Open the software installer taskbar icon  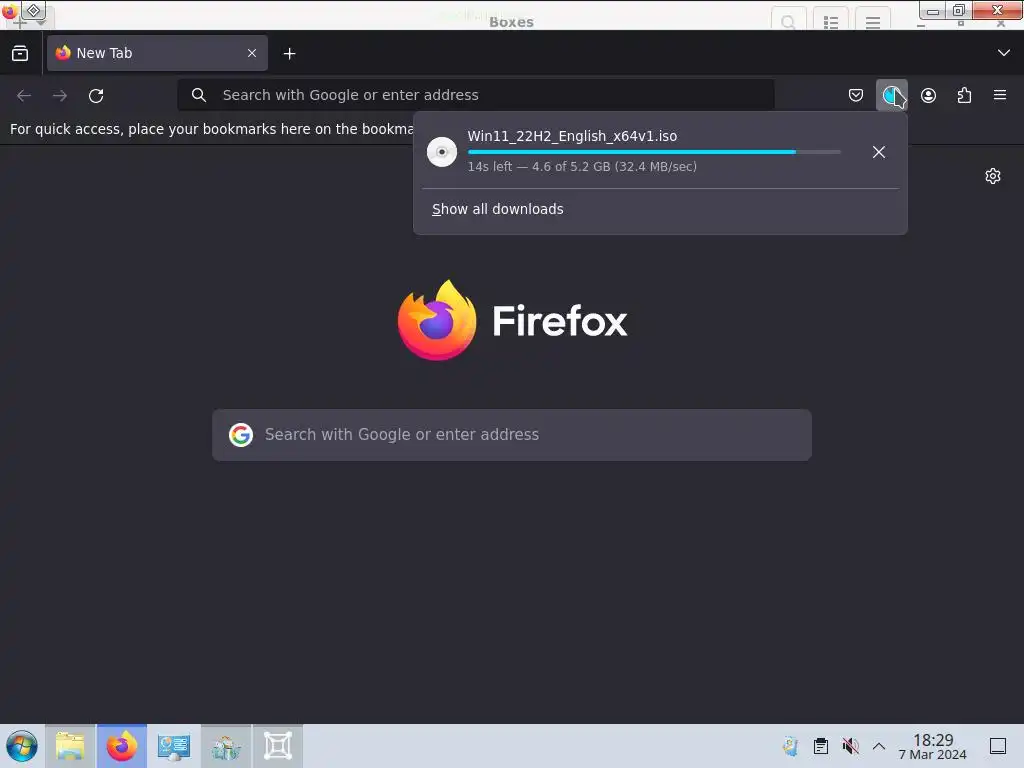click(x=226, y=746)
